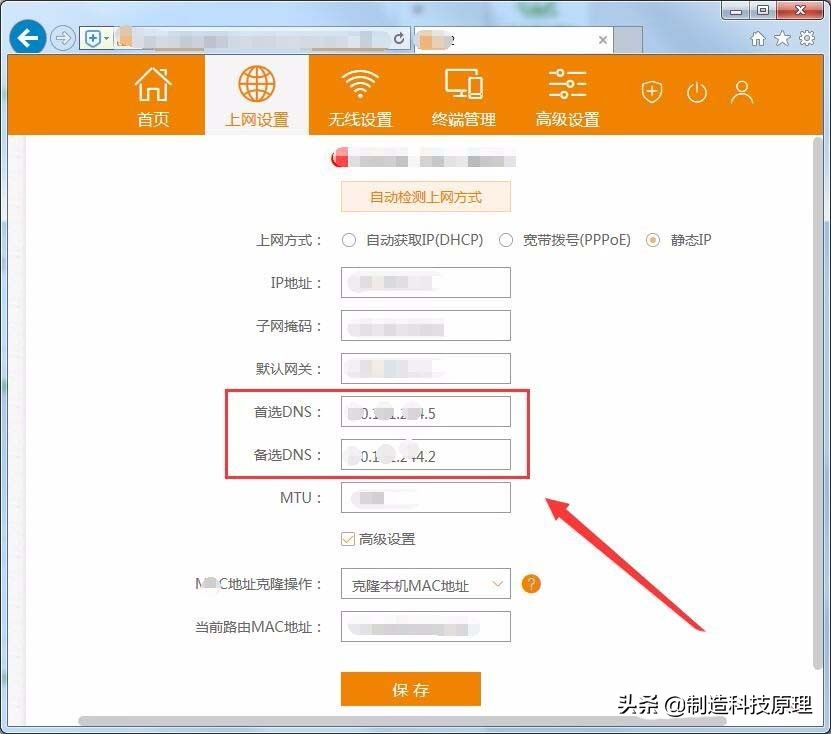The height and width of the screenshot is (734, 831).
Task: Go to the 首页 home tab
Action: pyautogui.click(x=153, y=97)
